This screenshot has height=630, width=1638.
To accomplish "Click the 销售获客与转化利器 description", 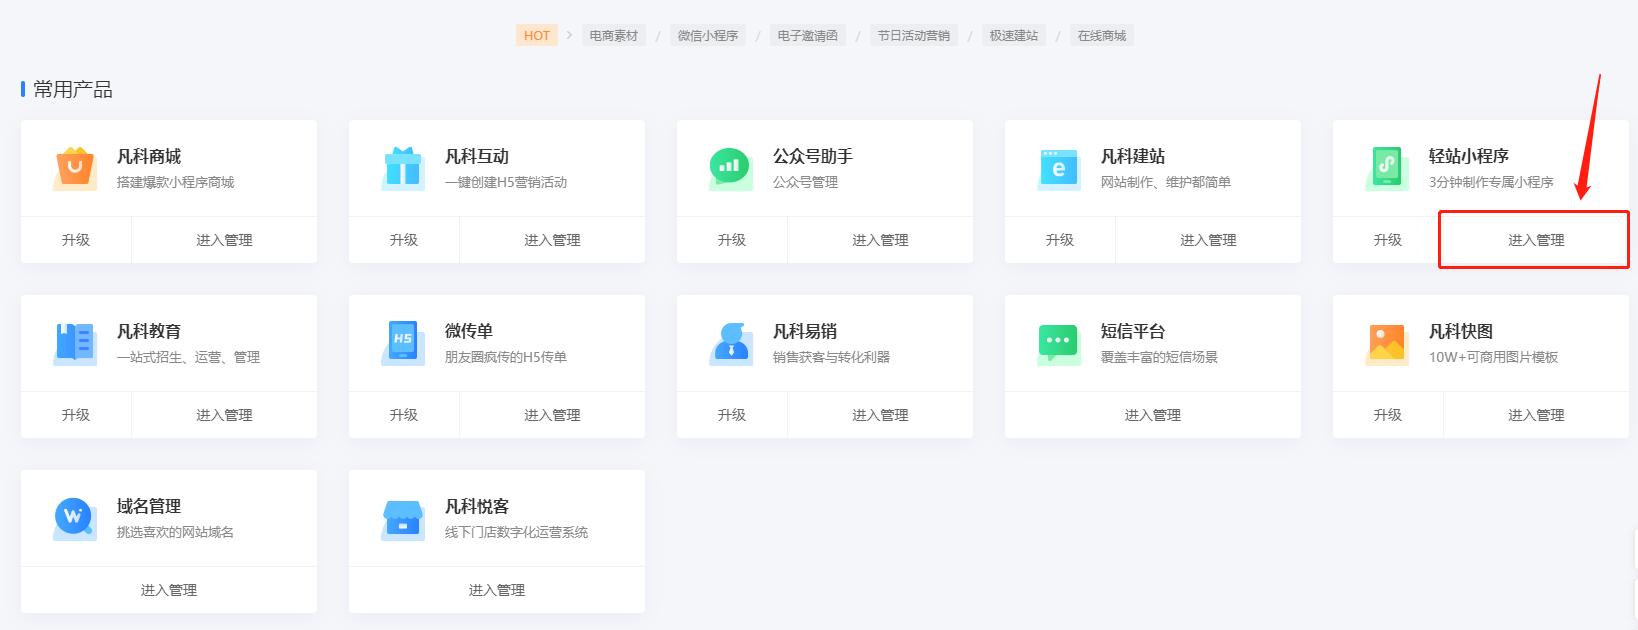I will click(x=831, y=357).
